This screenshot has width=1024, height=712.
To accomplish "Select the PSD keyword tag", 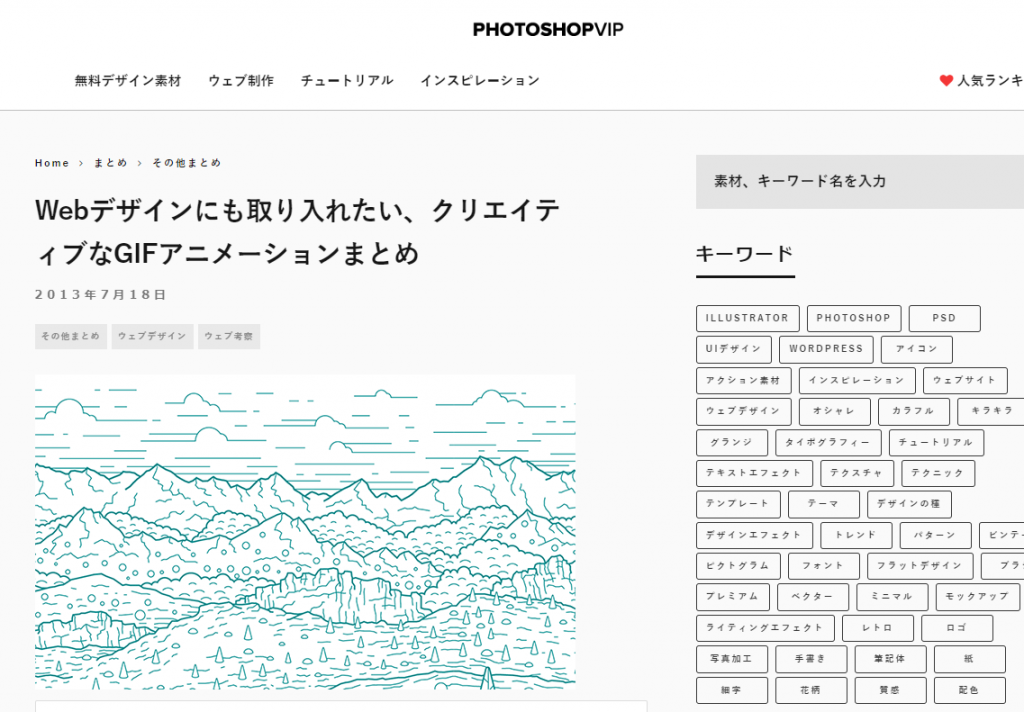I will tap(944, 318).
